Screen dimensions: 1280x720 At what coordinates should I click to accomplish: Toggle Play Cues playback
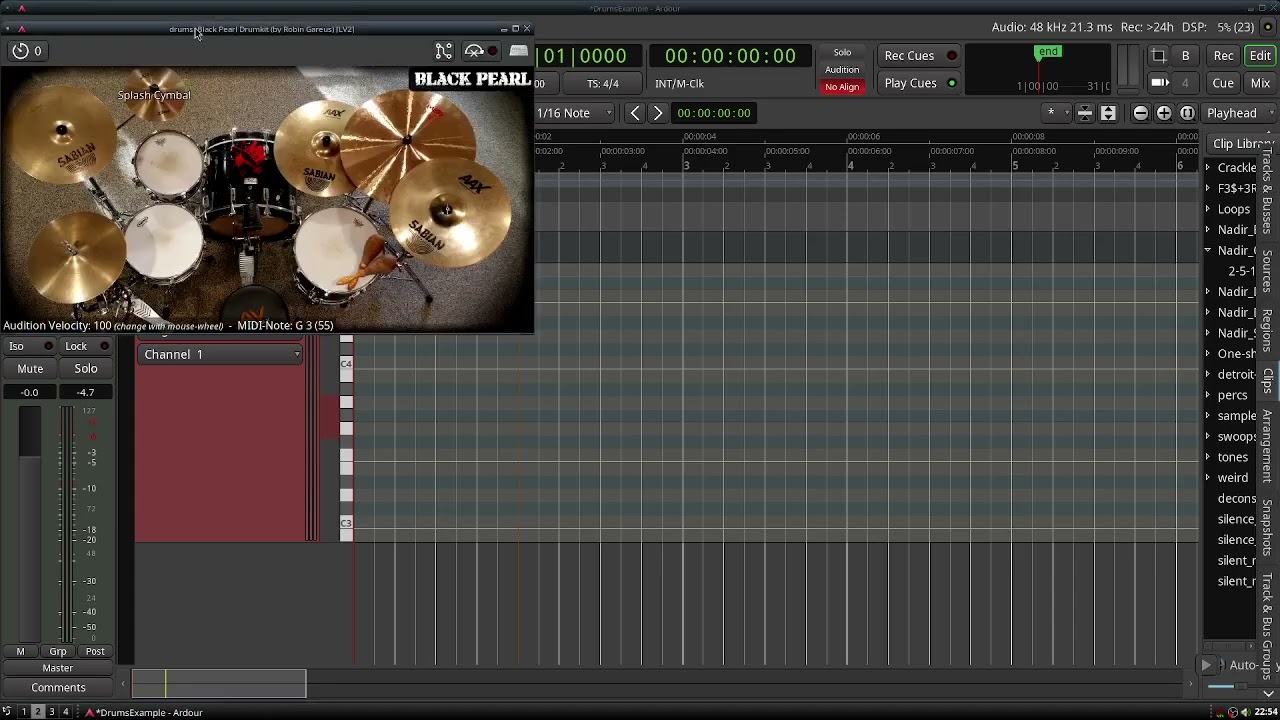920,83
